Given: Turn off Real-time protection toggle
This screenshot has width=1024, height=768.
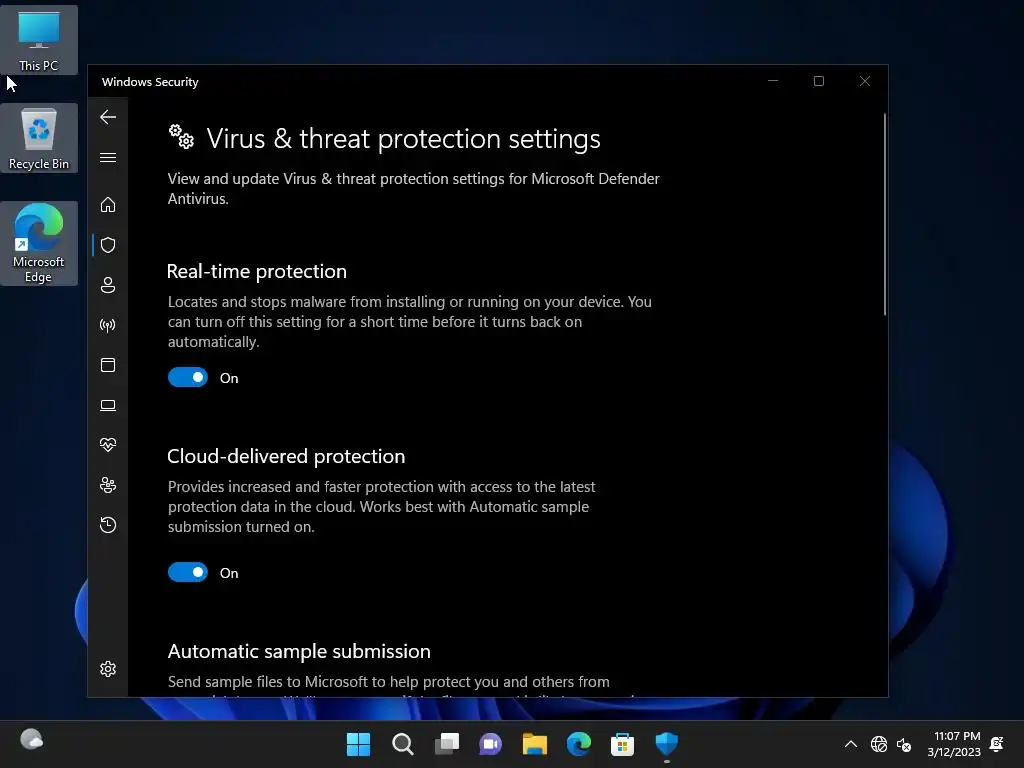Looking at the screenshot, I should click(187, 377).
